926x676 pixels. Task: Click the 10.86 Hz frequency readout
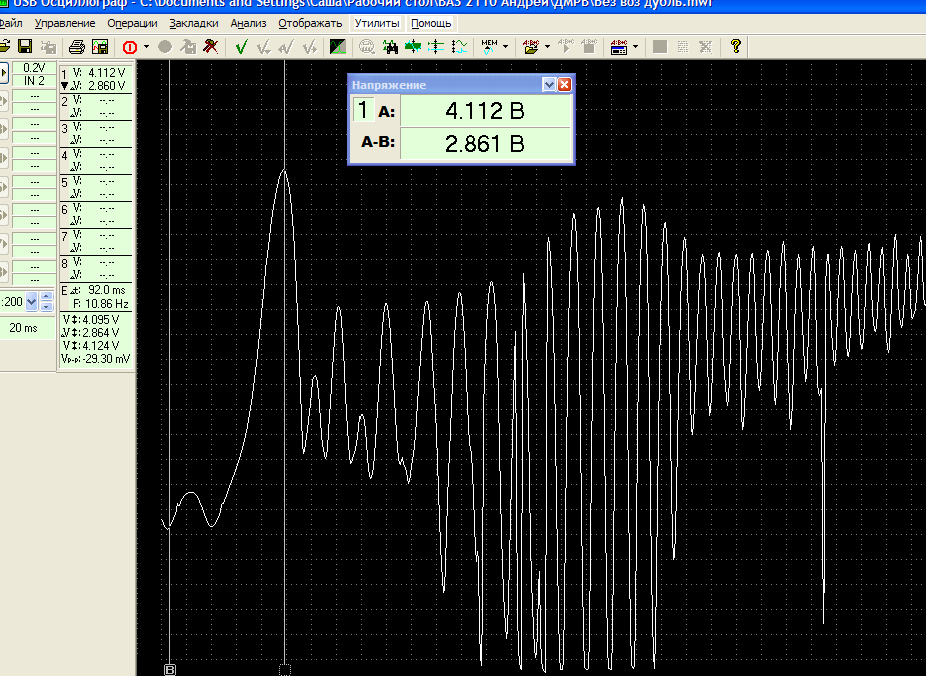pos(107,304)
